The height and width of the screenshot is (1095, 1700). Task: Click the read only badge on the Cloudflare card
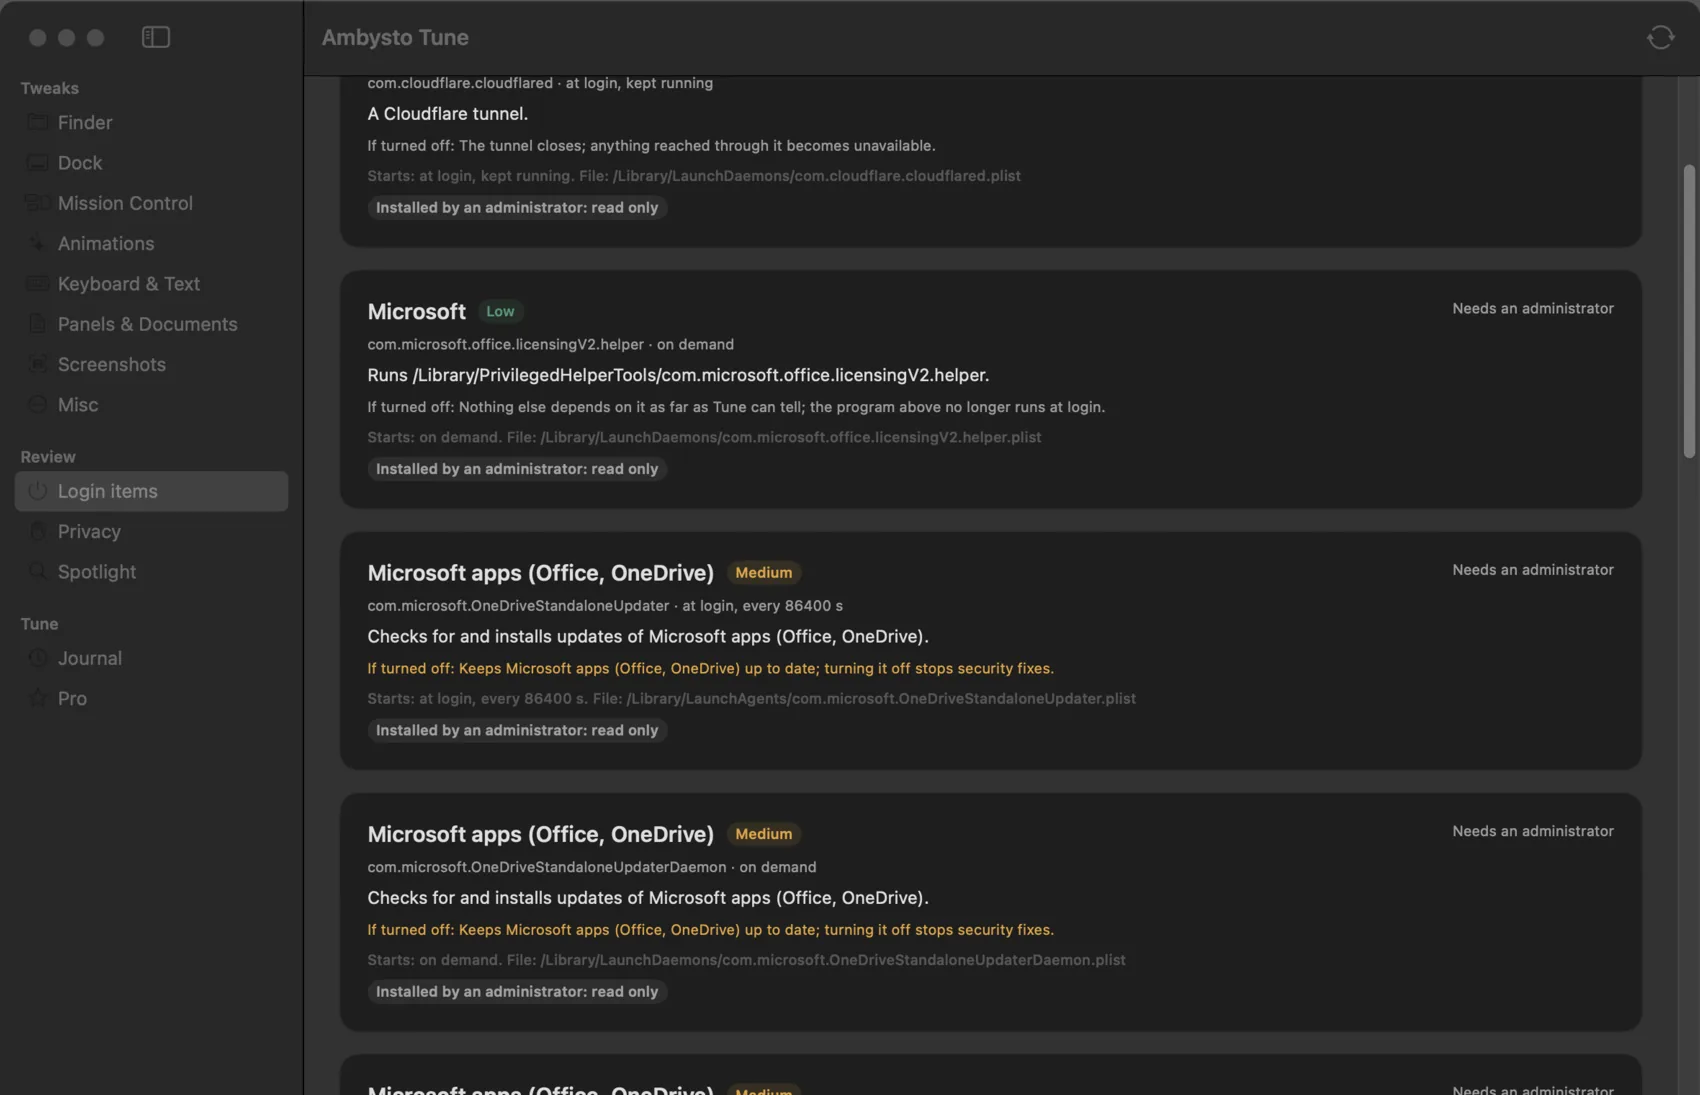pyautogui.click(x=517, y=208)
